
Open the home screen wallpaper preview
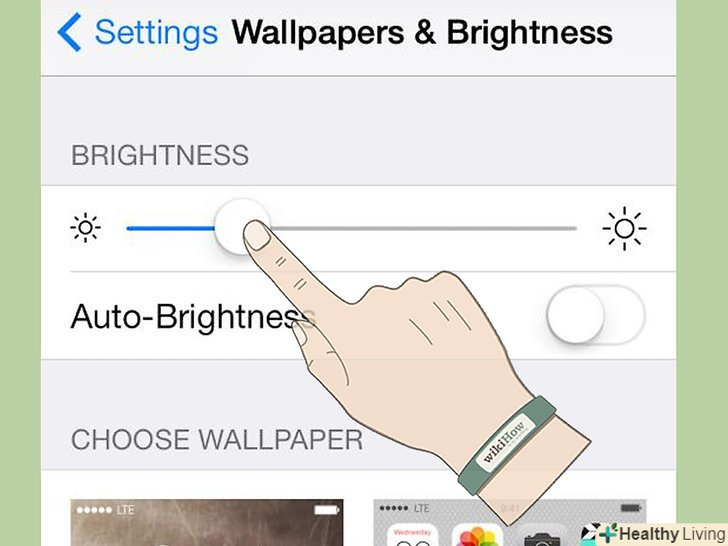point(510,522)
